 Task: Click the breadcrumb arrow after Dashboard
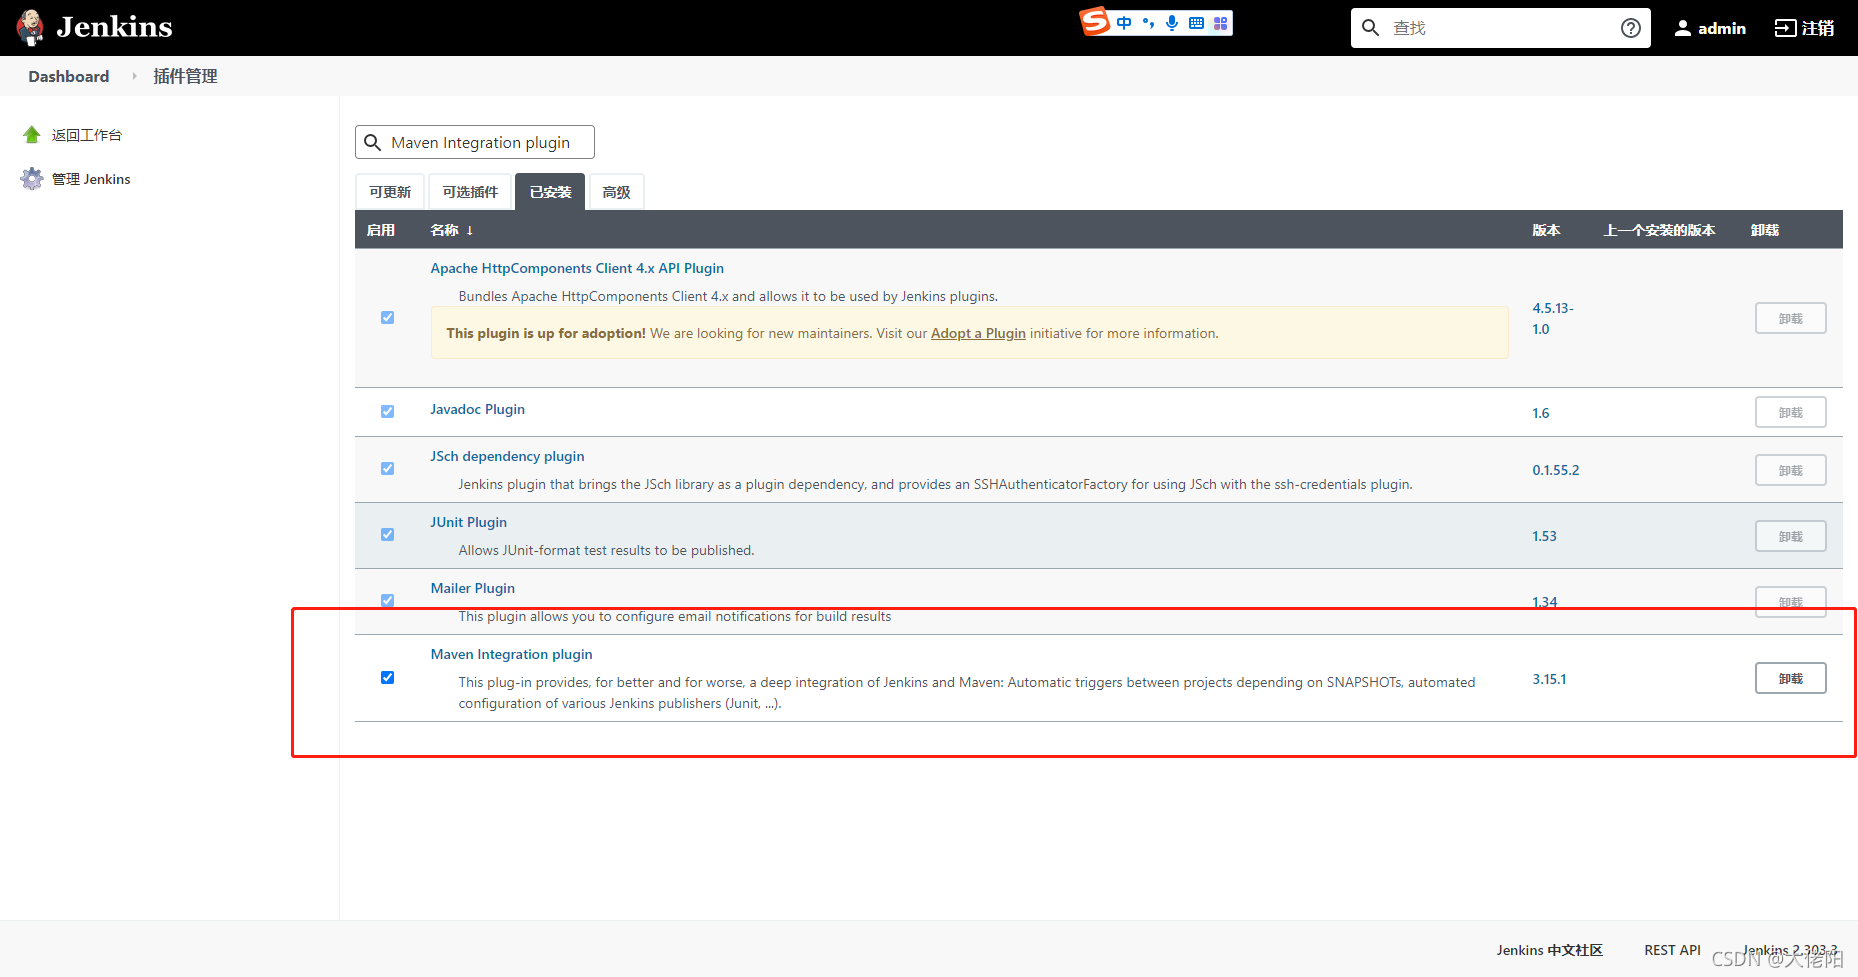pyautogui.click(x=134, y=76)
